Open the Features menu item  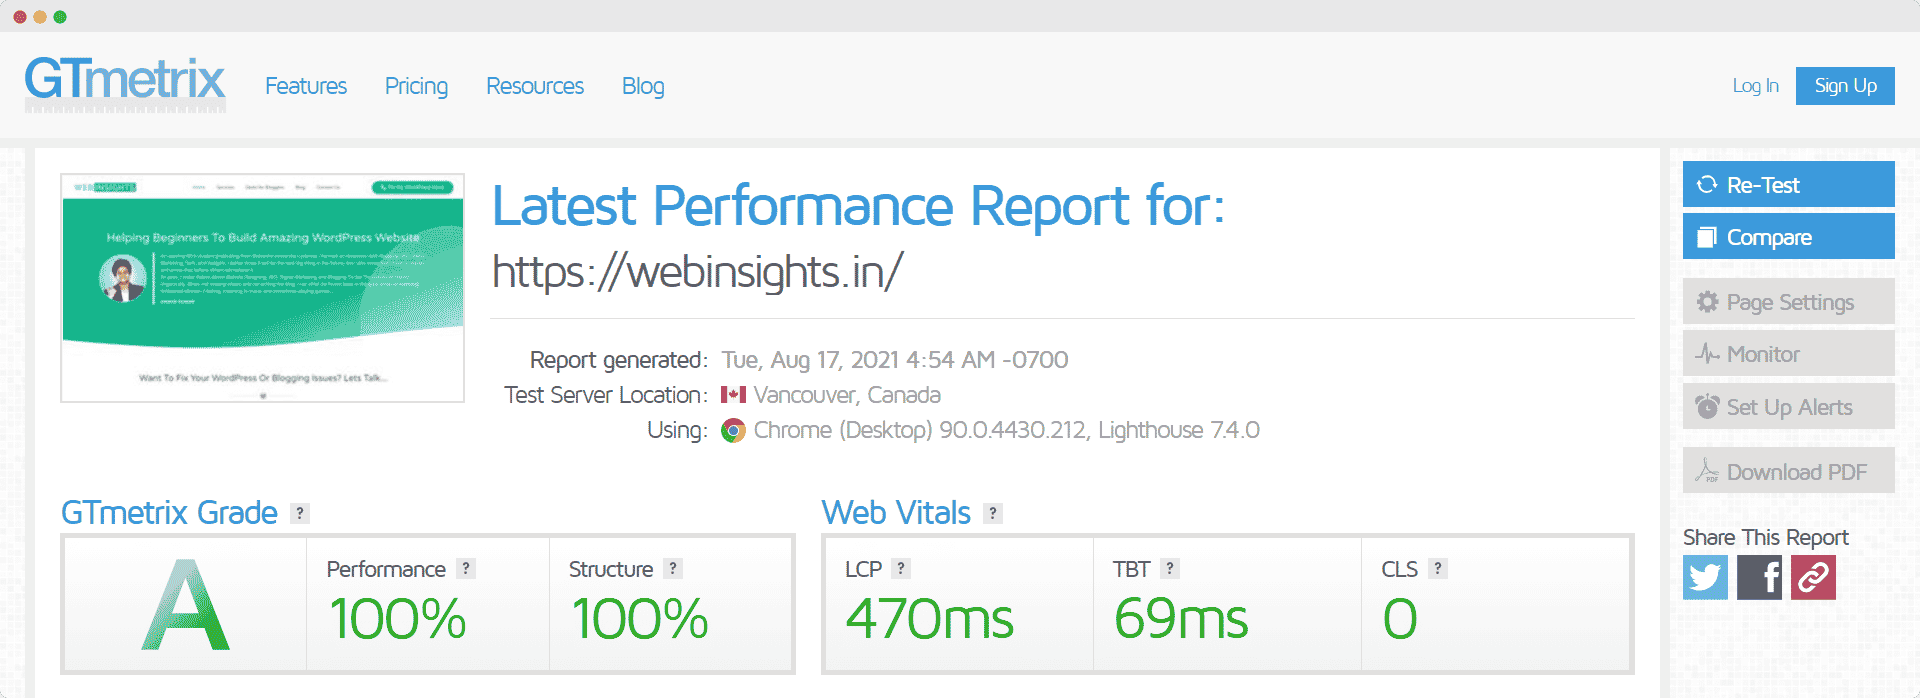[306, 86]
